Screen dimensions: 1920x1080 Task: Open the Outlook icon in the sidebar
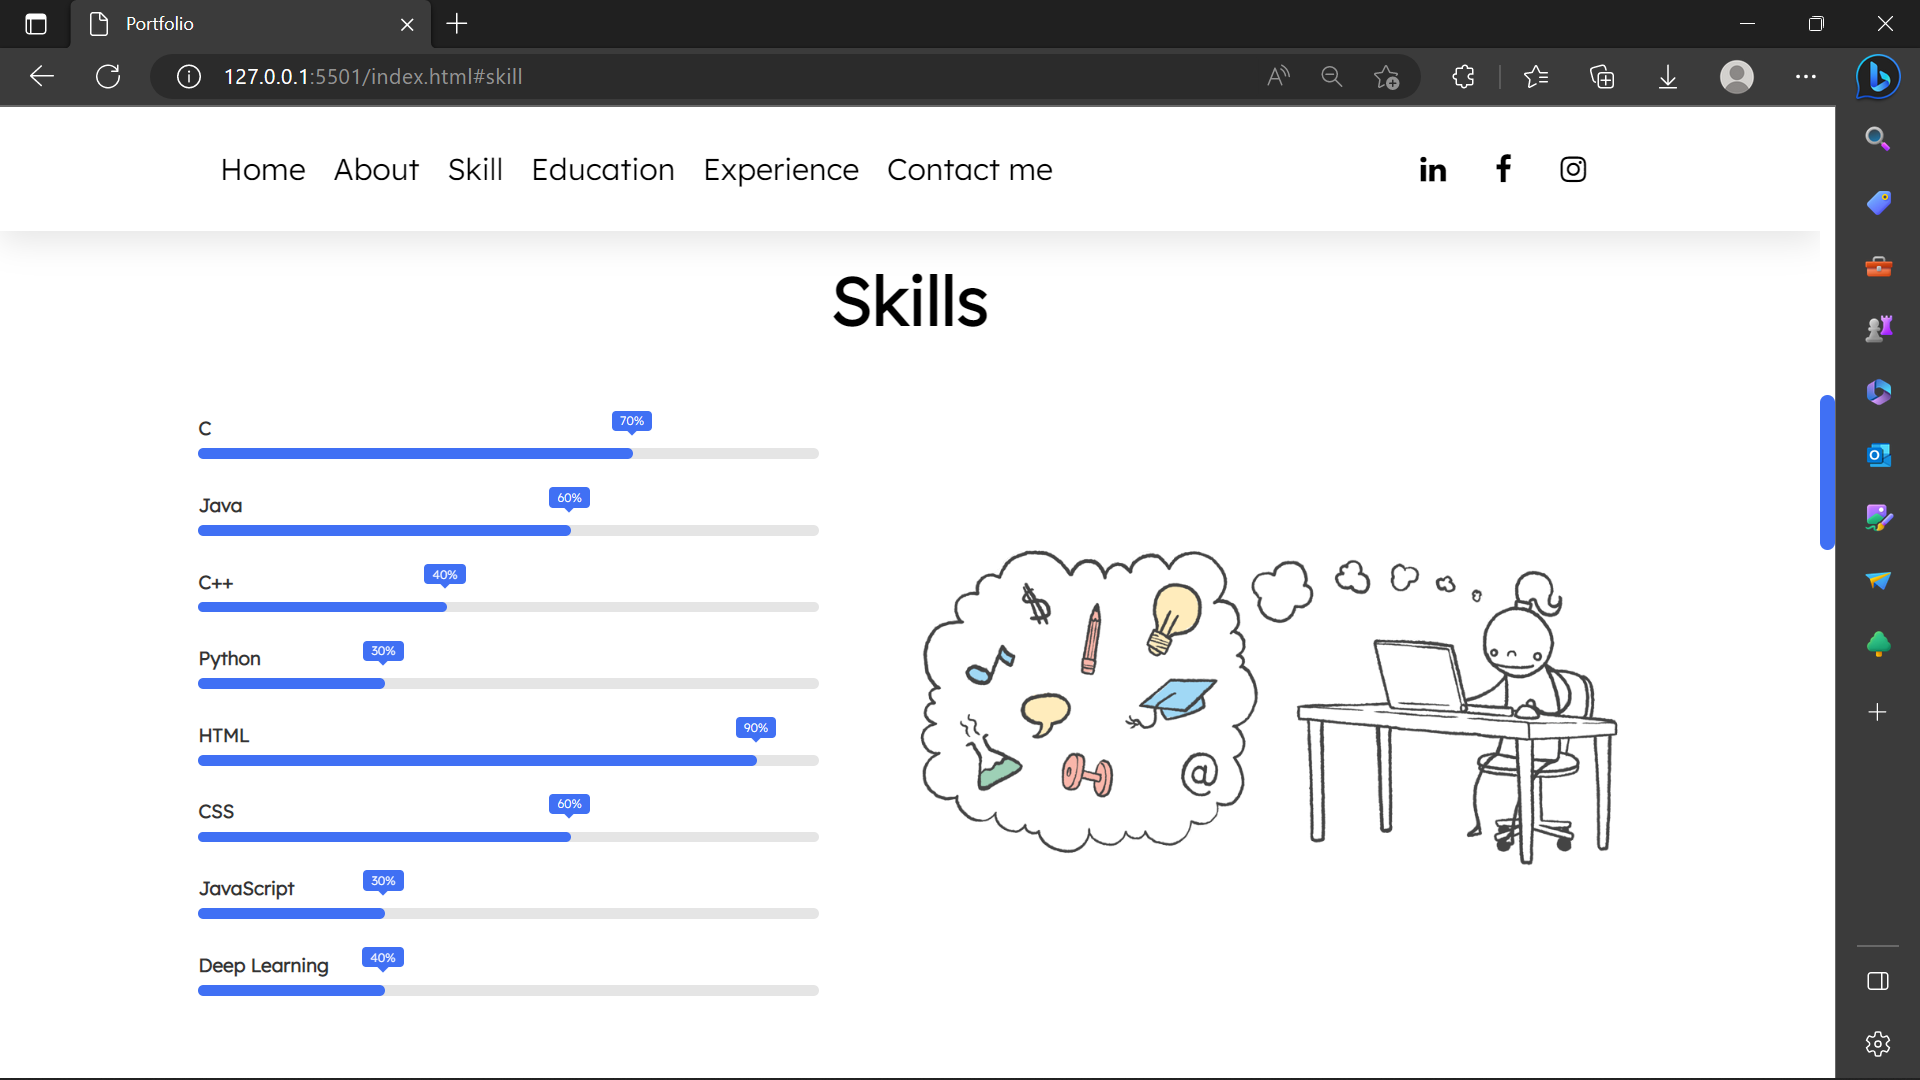[1877, 455]
